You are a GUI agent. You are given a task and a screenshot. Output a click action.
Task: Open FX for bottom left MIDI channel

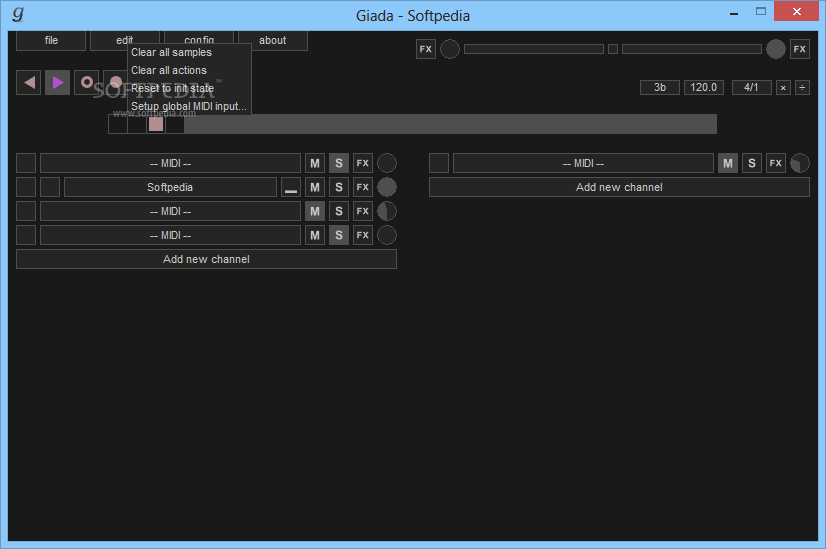tap(363, 235)
